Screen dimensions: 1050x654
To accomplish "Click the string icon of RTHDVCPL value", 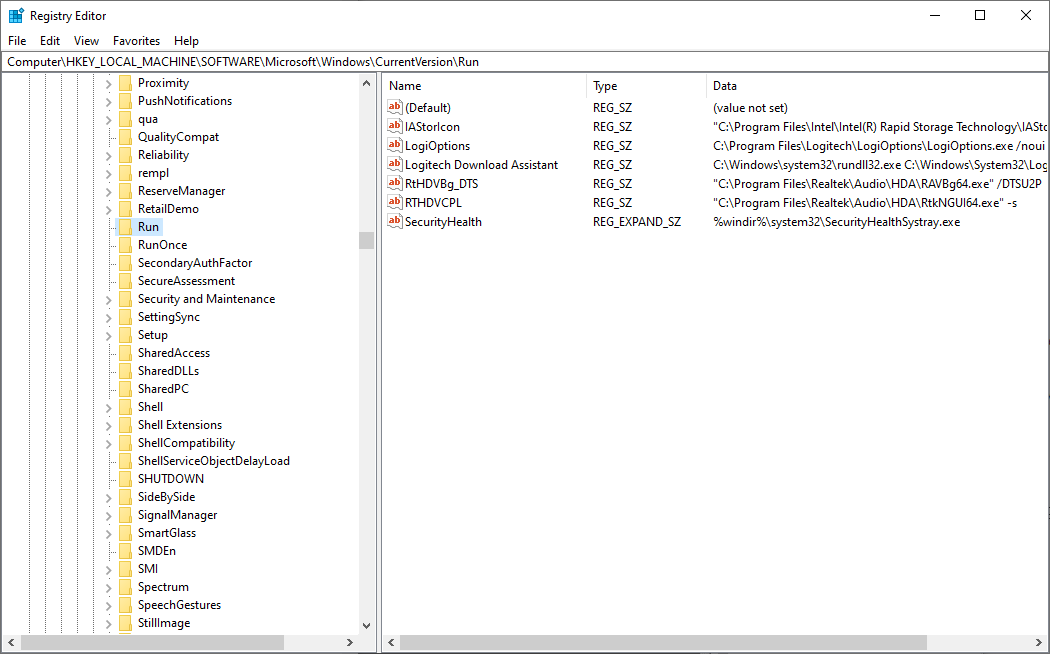I will (395, 202).
